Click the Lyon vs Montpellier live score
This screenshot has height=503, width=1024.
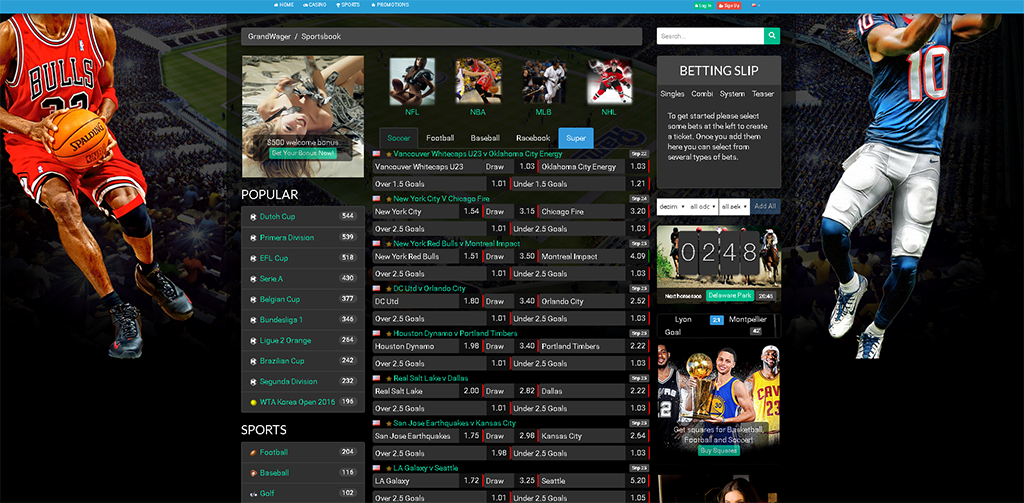coord(718,325)
